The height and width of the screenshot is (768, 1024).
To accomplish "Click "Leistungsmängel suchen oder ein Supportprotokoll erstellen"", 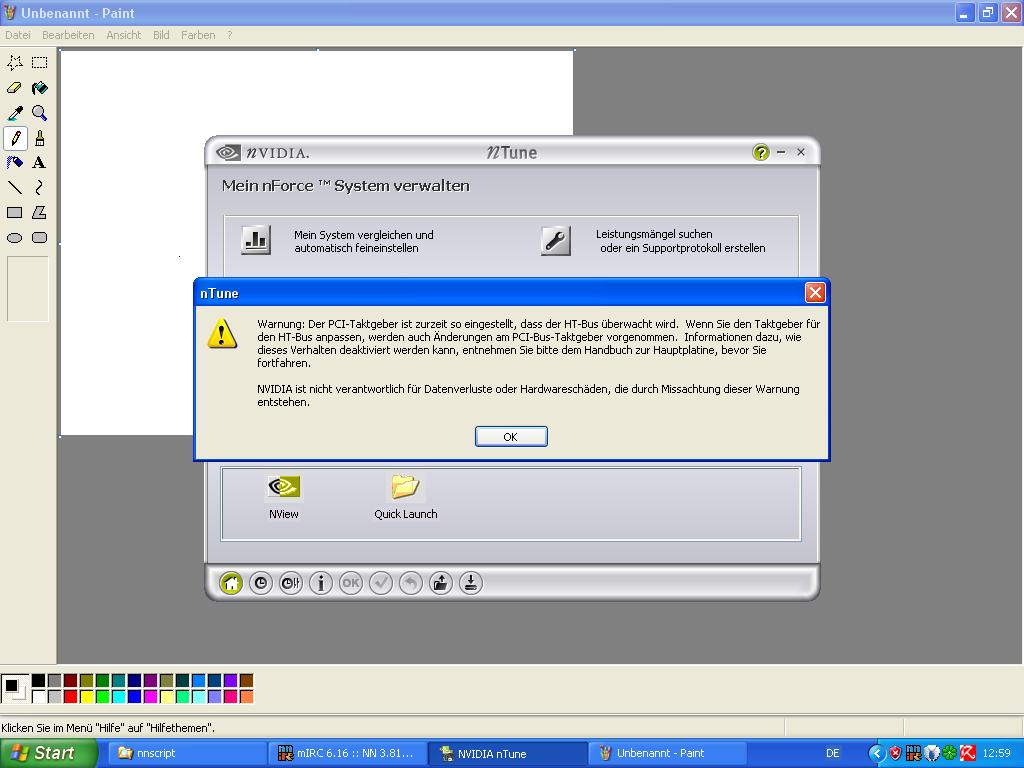I will pos(680,241).
